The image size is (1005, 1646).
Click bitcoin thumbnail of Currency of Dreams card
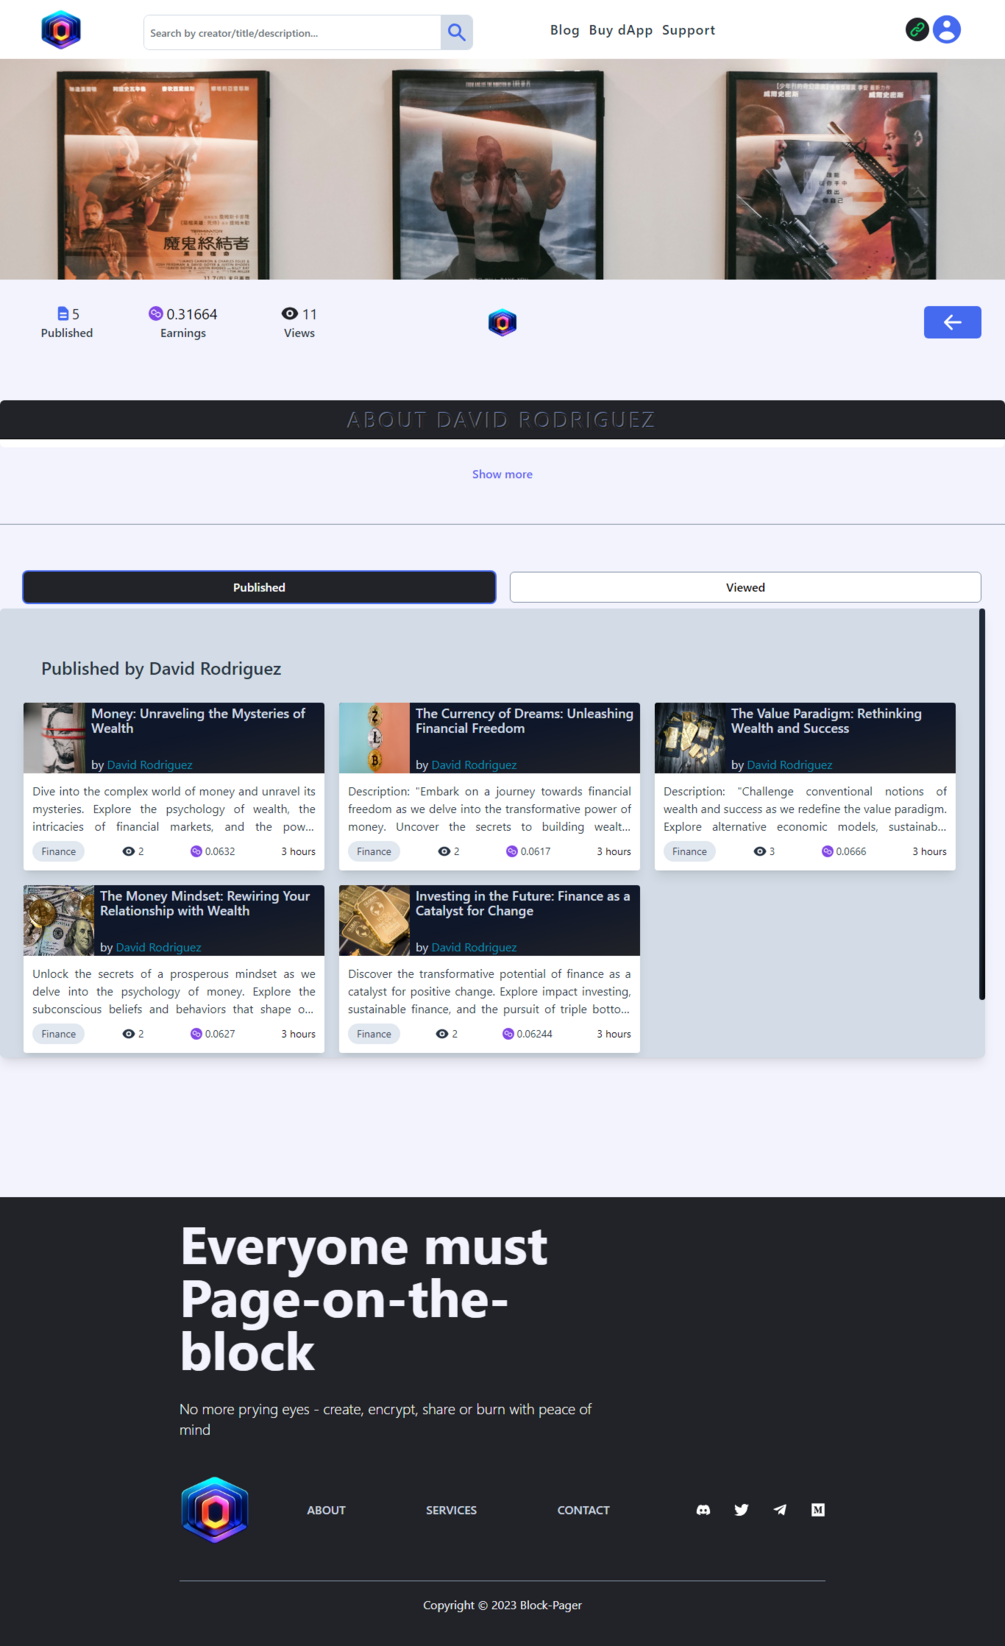[374, 738]
